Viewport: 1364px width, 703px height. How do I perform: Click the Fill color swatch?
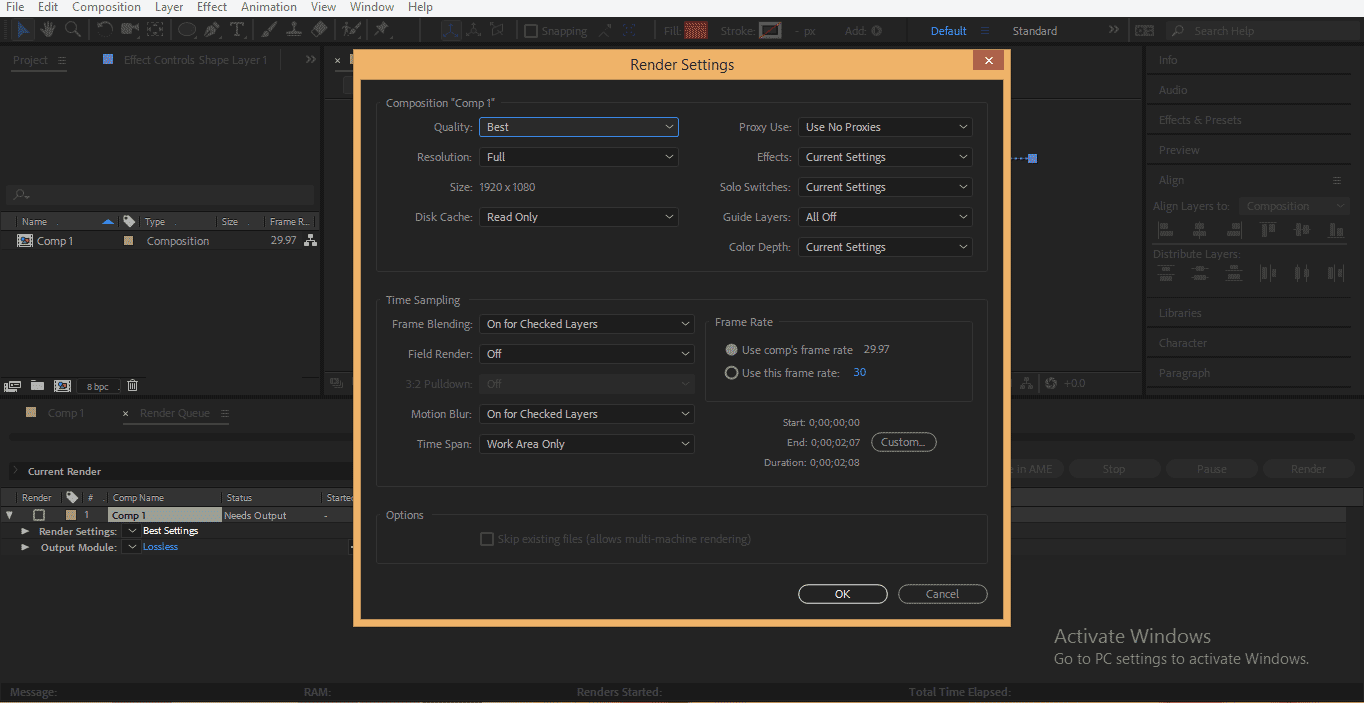(696, 31)
